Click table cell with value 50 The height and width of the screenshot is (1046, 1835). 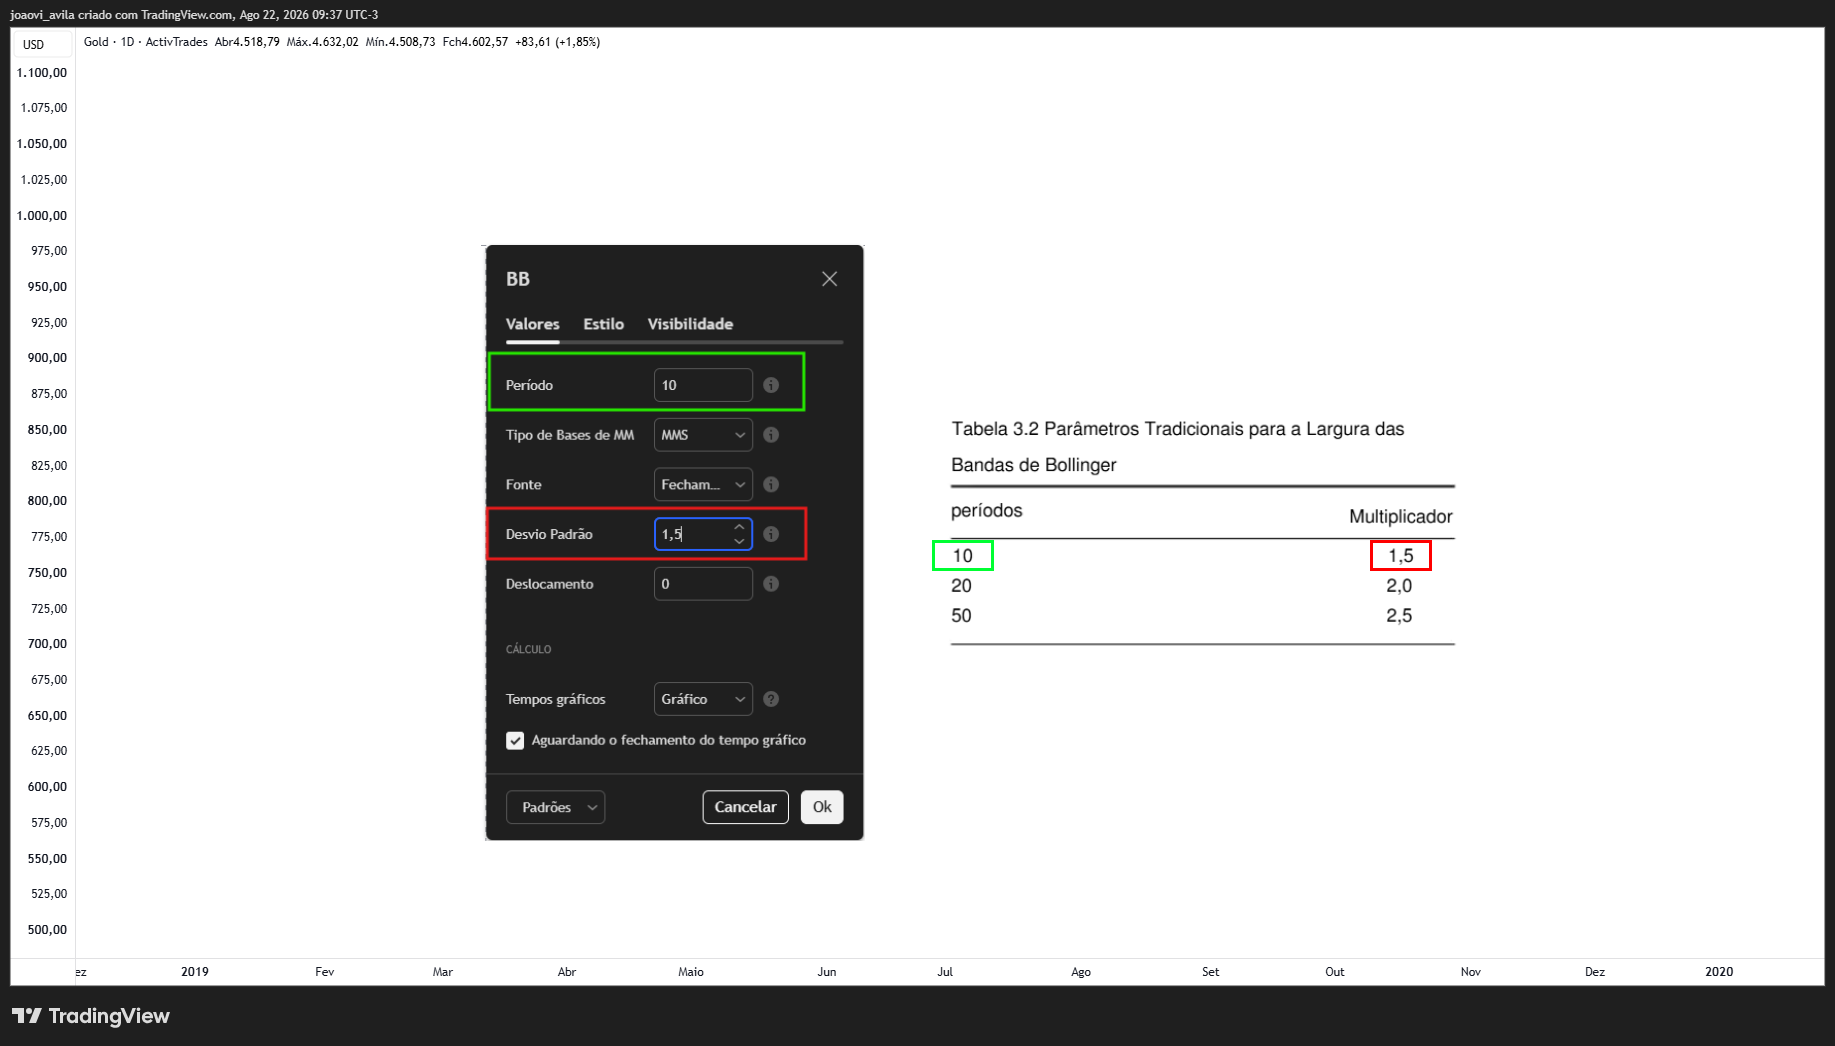coord(961,616)
